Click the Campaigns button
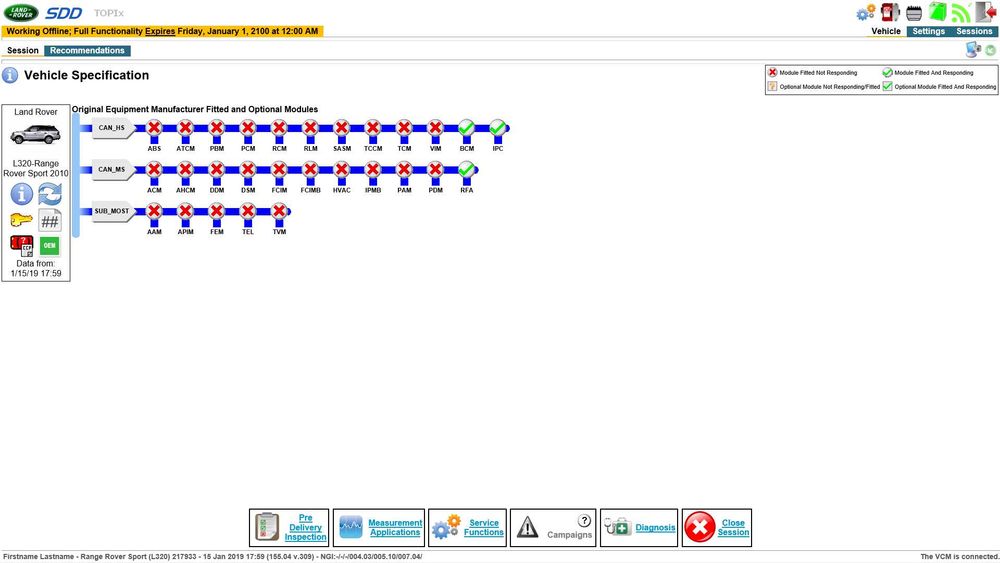The height and width of the screenshot is (563, 1000). (553, 527)
